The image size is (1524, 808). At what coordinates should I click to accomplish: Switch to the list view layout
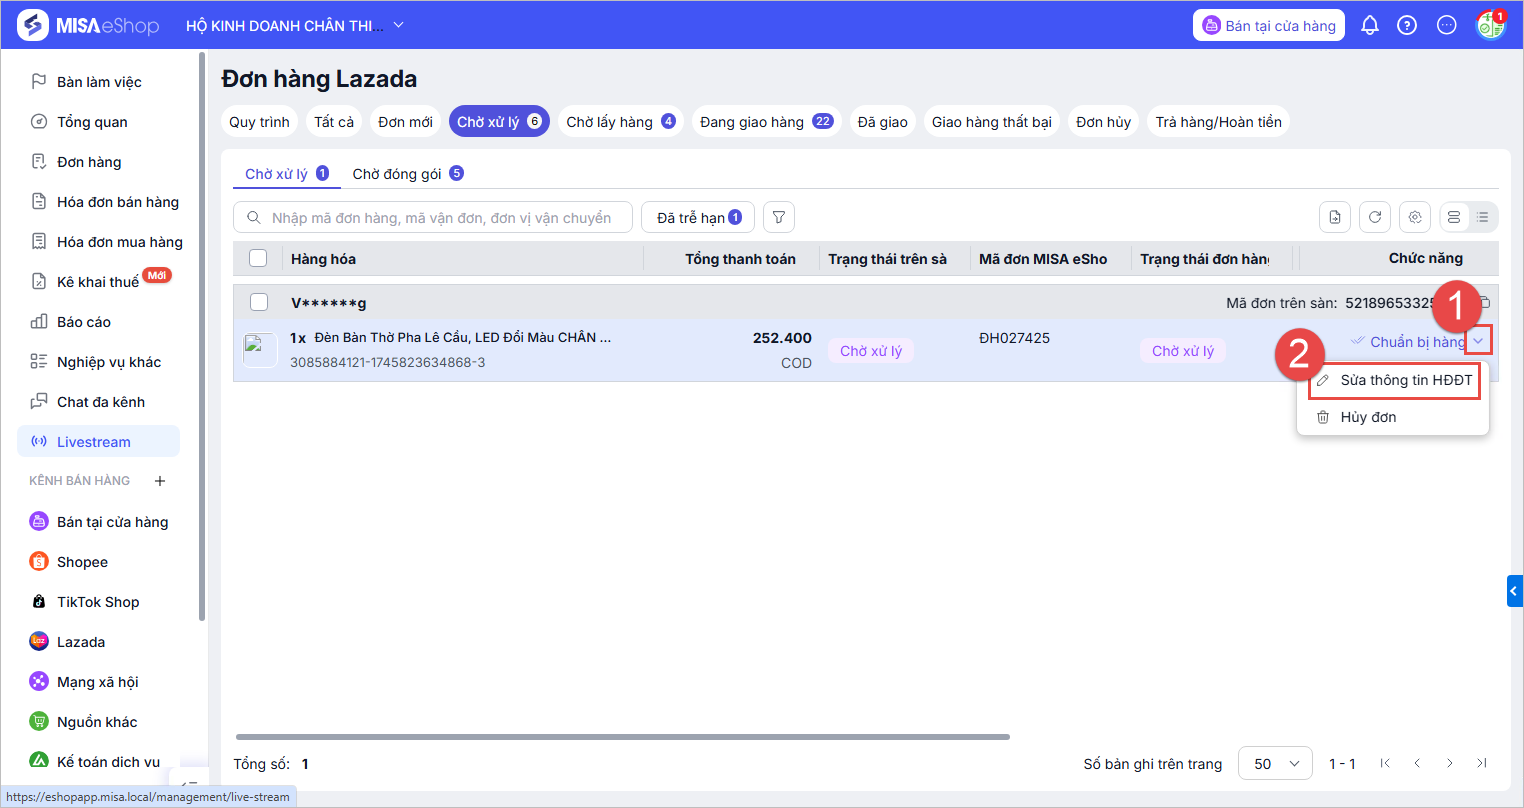coord(1483,217)
